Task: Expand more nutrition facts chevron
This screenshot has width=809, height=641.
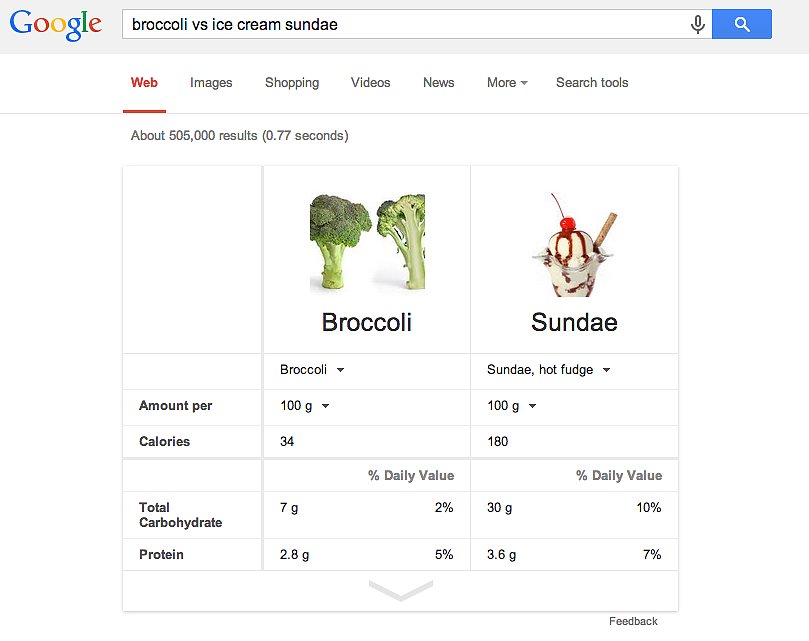Action: point(400,590)
